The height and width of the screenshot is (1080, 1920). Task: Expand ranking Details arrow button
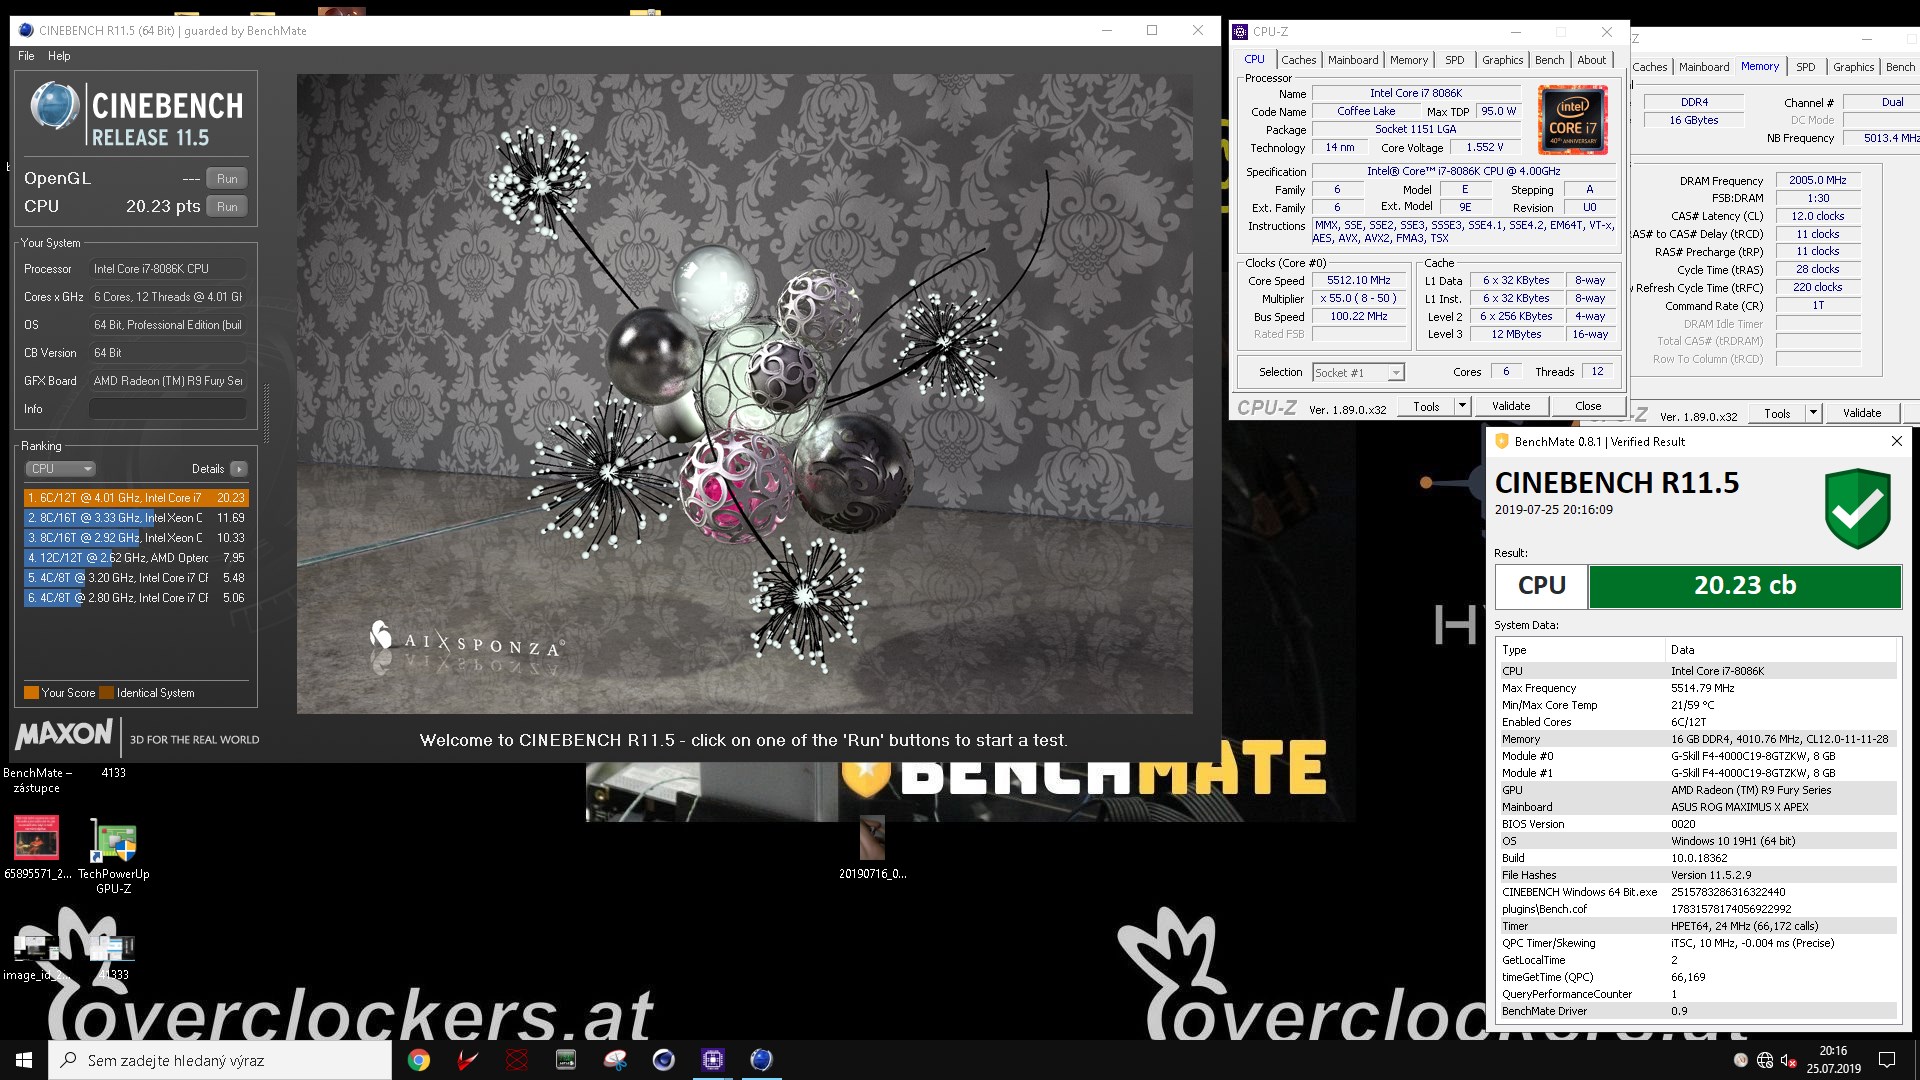[x=238, y=469]
